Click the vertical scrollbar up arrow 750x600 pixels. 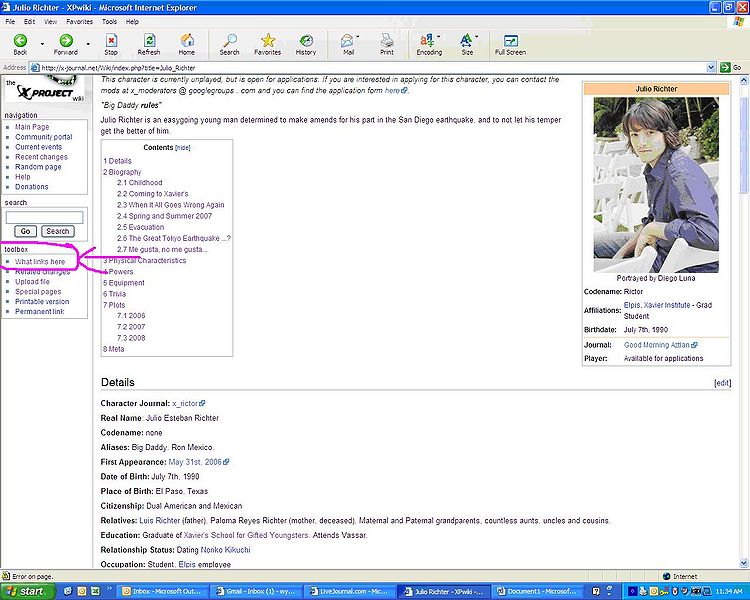(744, 80)
